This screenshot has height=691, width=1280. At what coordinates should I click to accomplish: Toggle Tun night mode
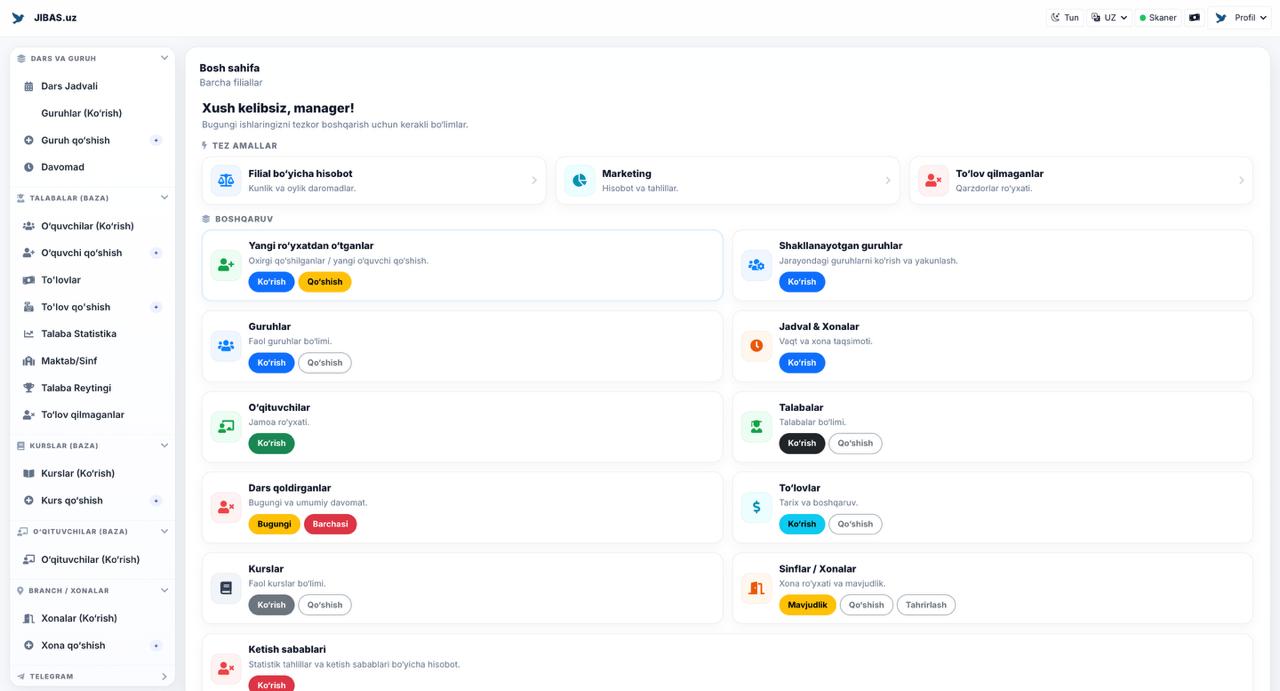click(1064, 18)
